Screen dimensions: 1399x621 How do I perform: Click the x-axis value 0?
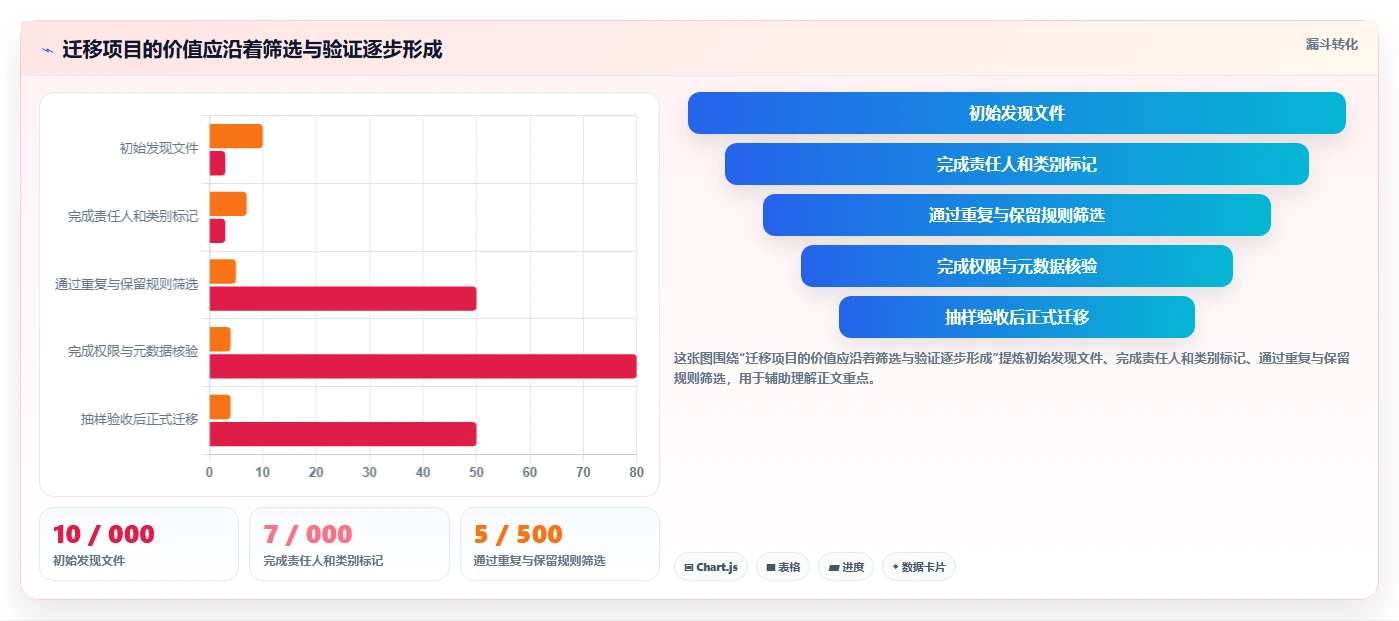tap(209, 472)
